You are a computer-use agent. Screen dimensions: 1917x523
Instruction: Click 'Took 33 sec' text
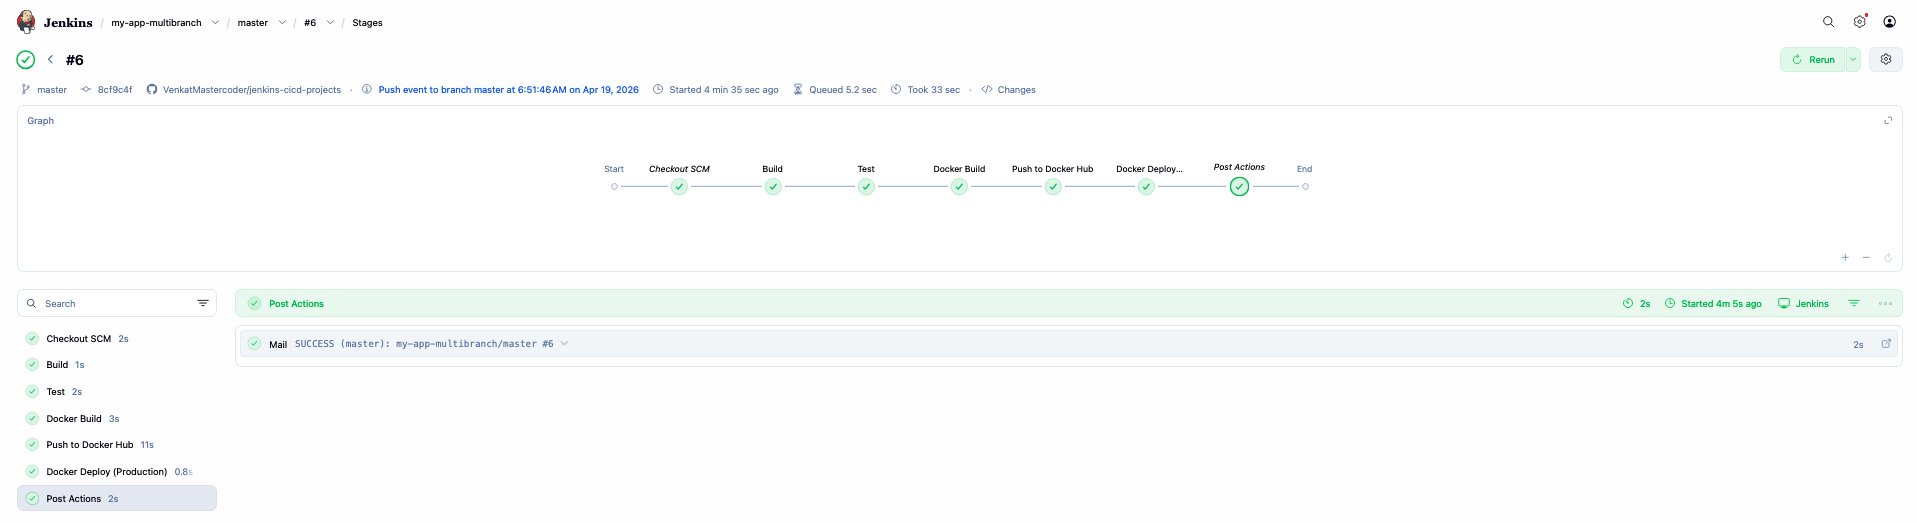click(x=933, y=90)
